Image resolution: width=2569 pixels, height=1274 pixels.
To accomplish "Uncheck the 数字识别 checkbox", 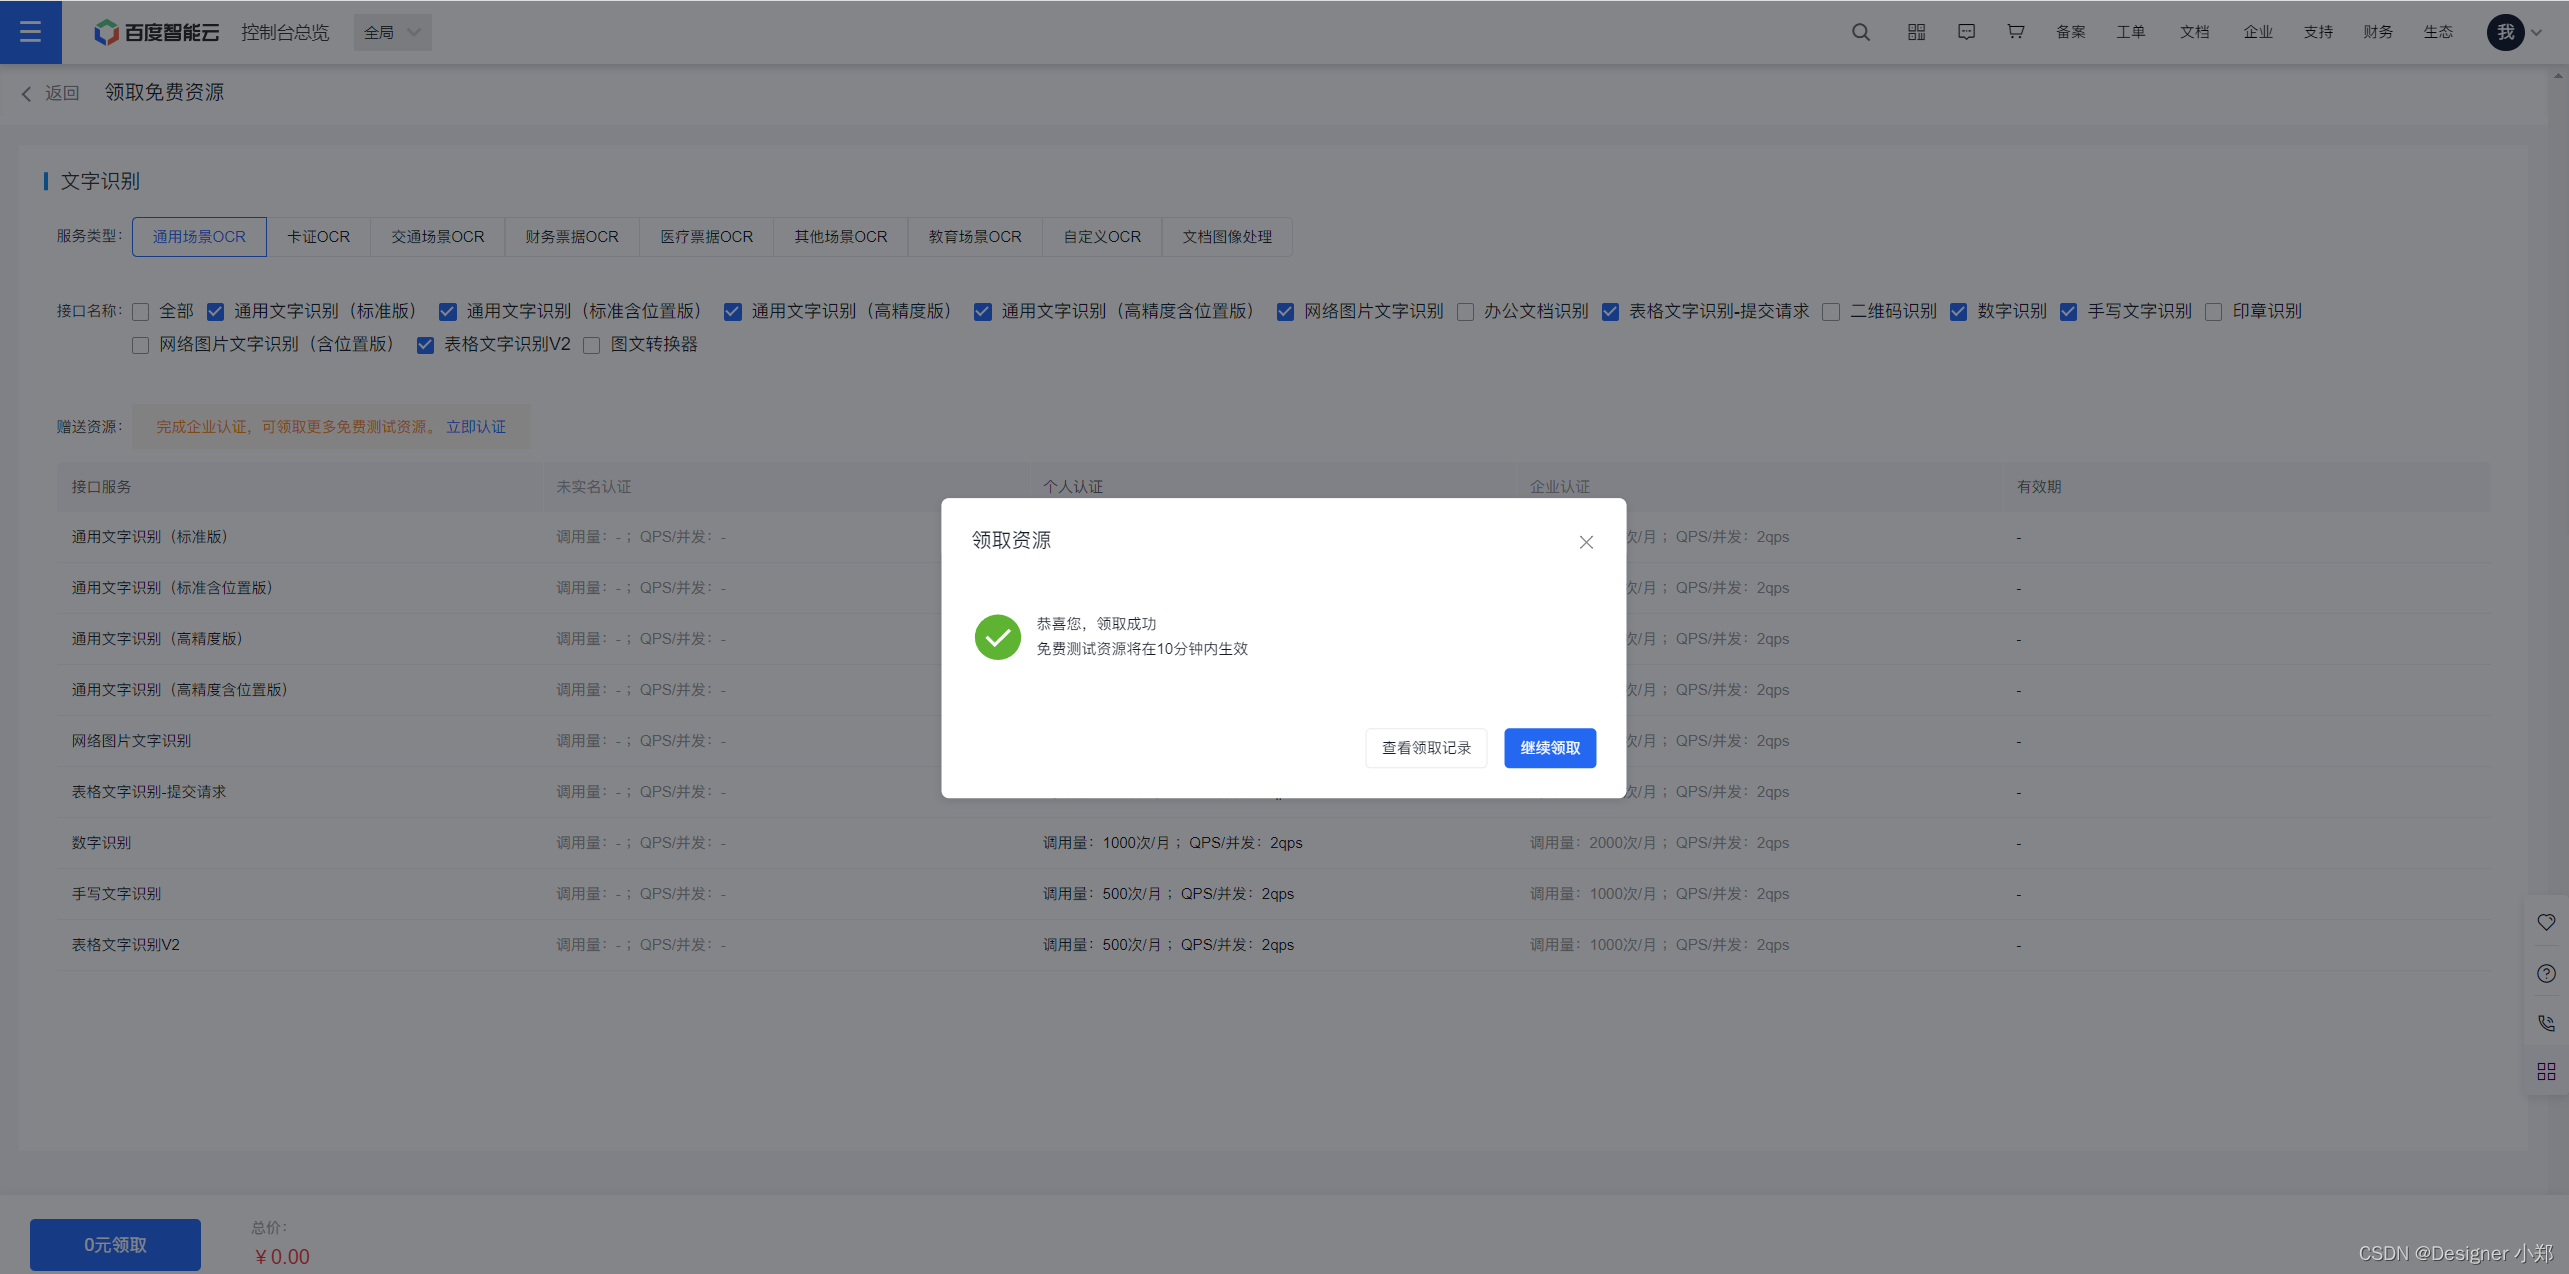I will click(1958, 312).
